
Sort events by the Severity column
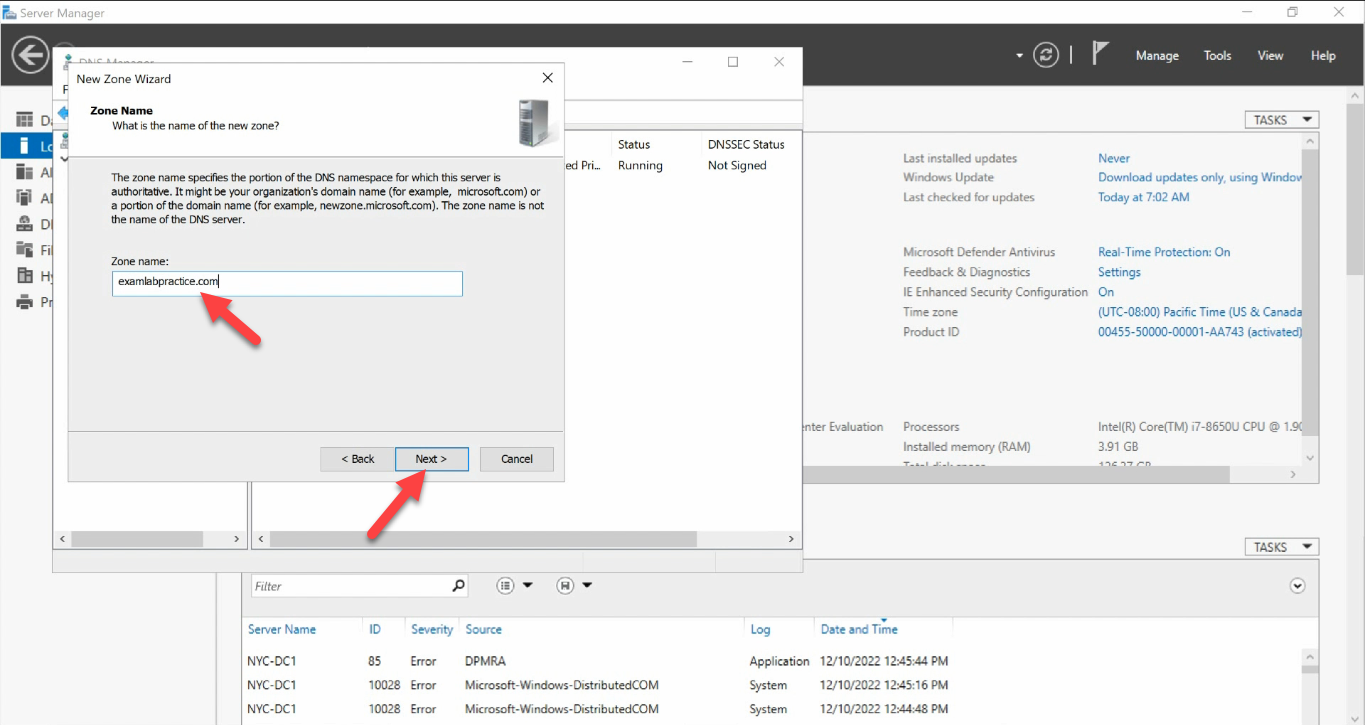point(432,629)
